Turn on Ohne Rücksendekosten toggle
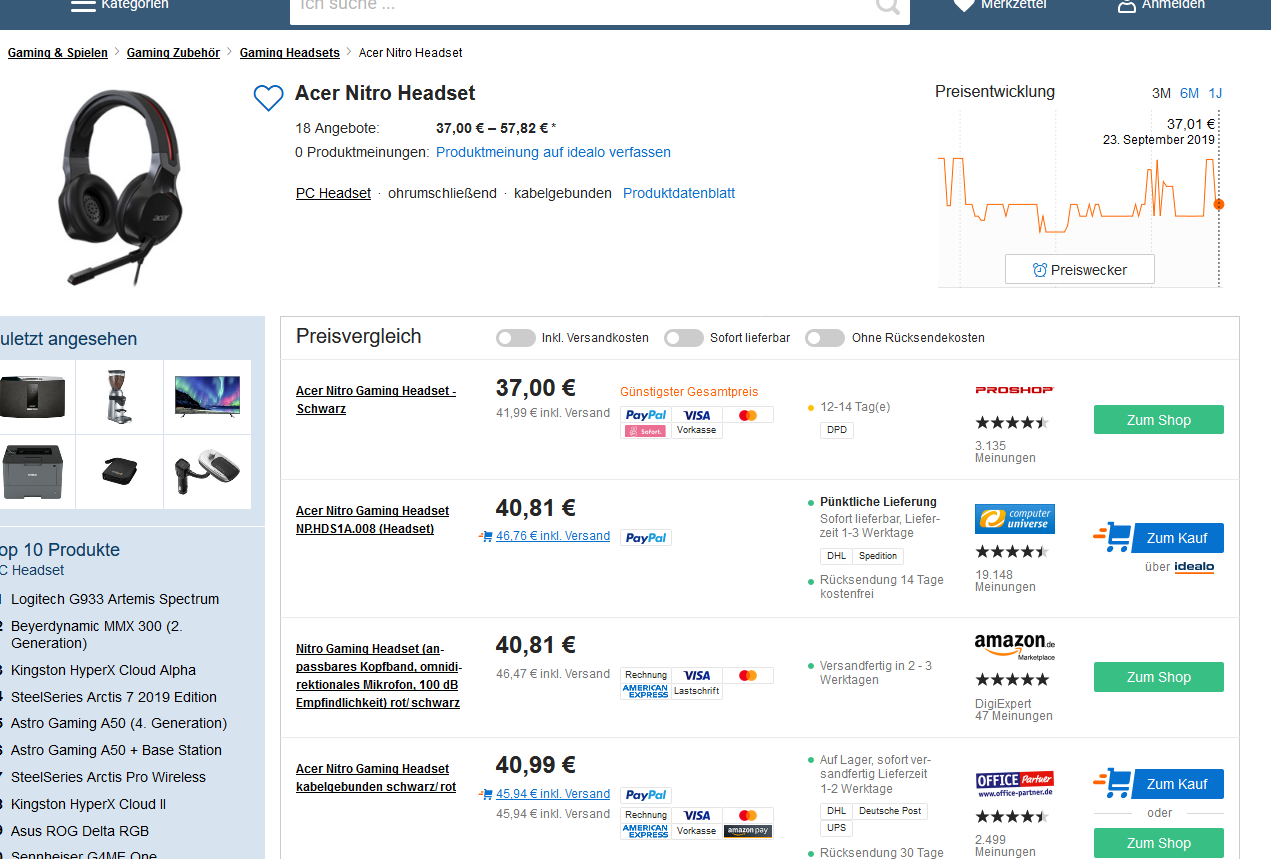1271x859 pixels. pos(825,338)
